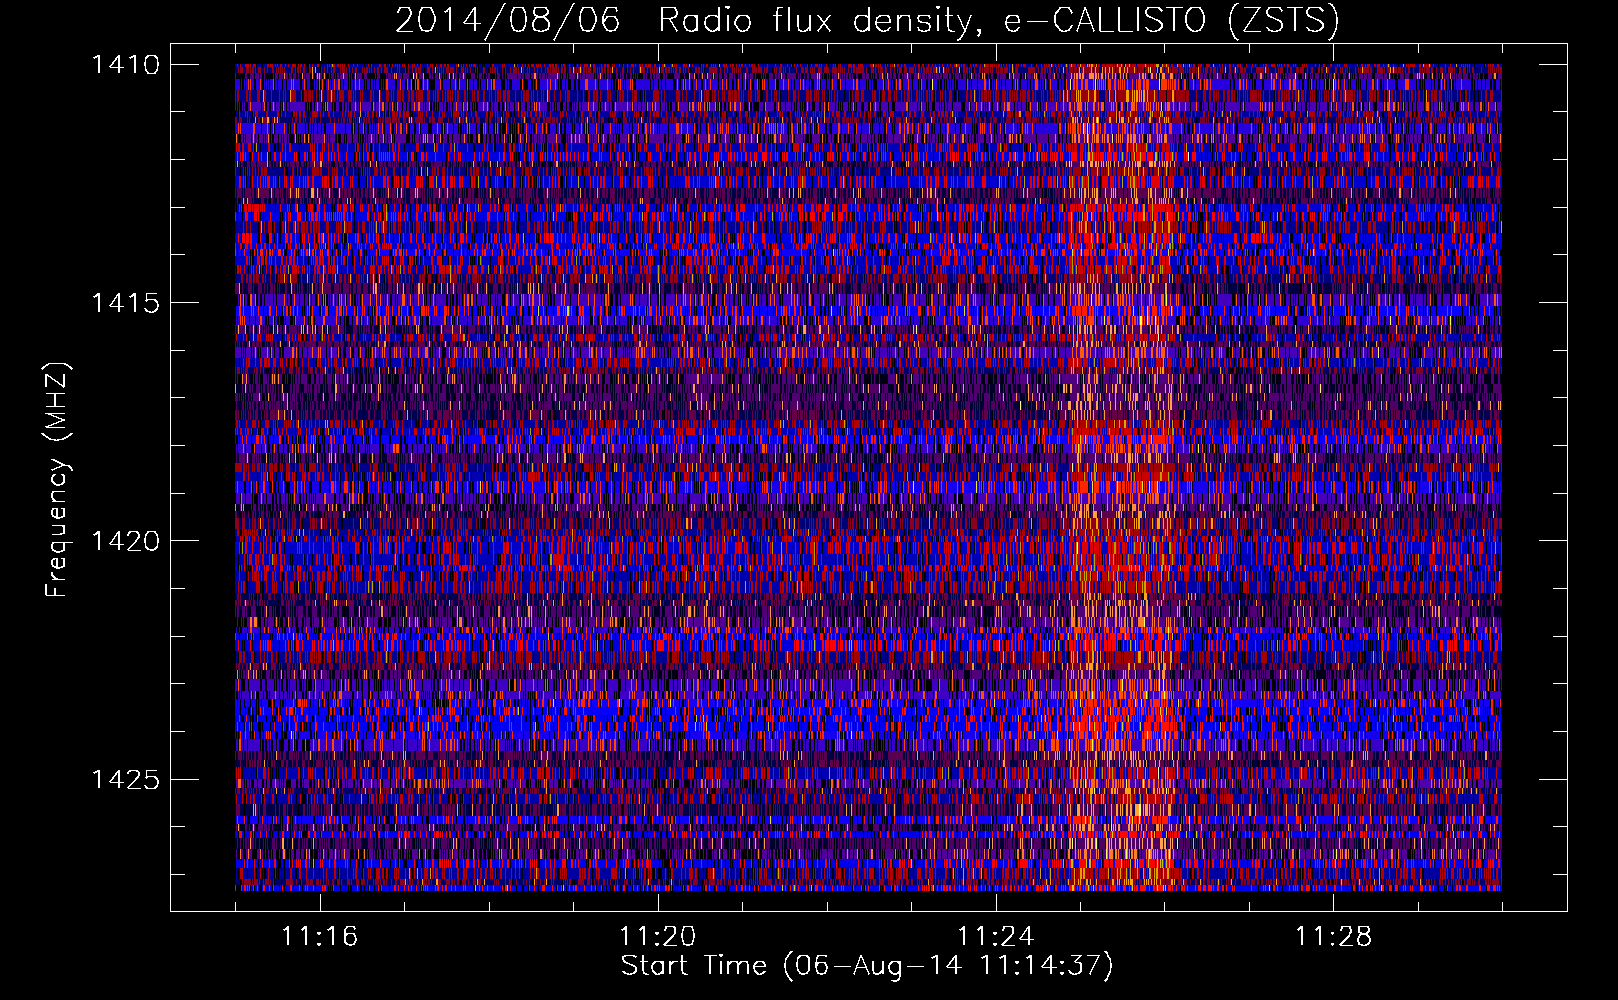Click the 11:16 time tick label
Image resolution: width=1618 pixels, height=1000 pixels.
coord(319,937)
